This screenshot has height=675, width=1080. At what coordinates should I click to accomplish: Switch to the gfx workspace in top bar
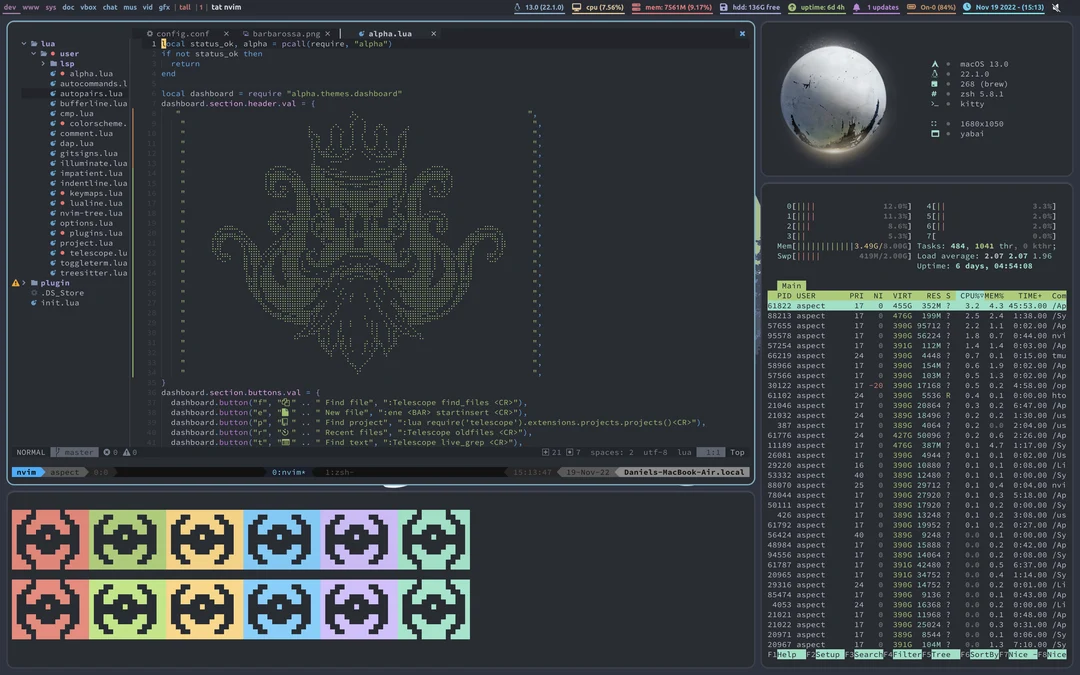[164, 8]
